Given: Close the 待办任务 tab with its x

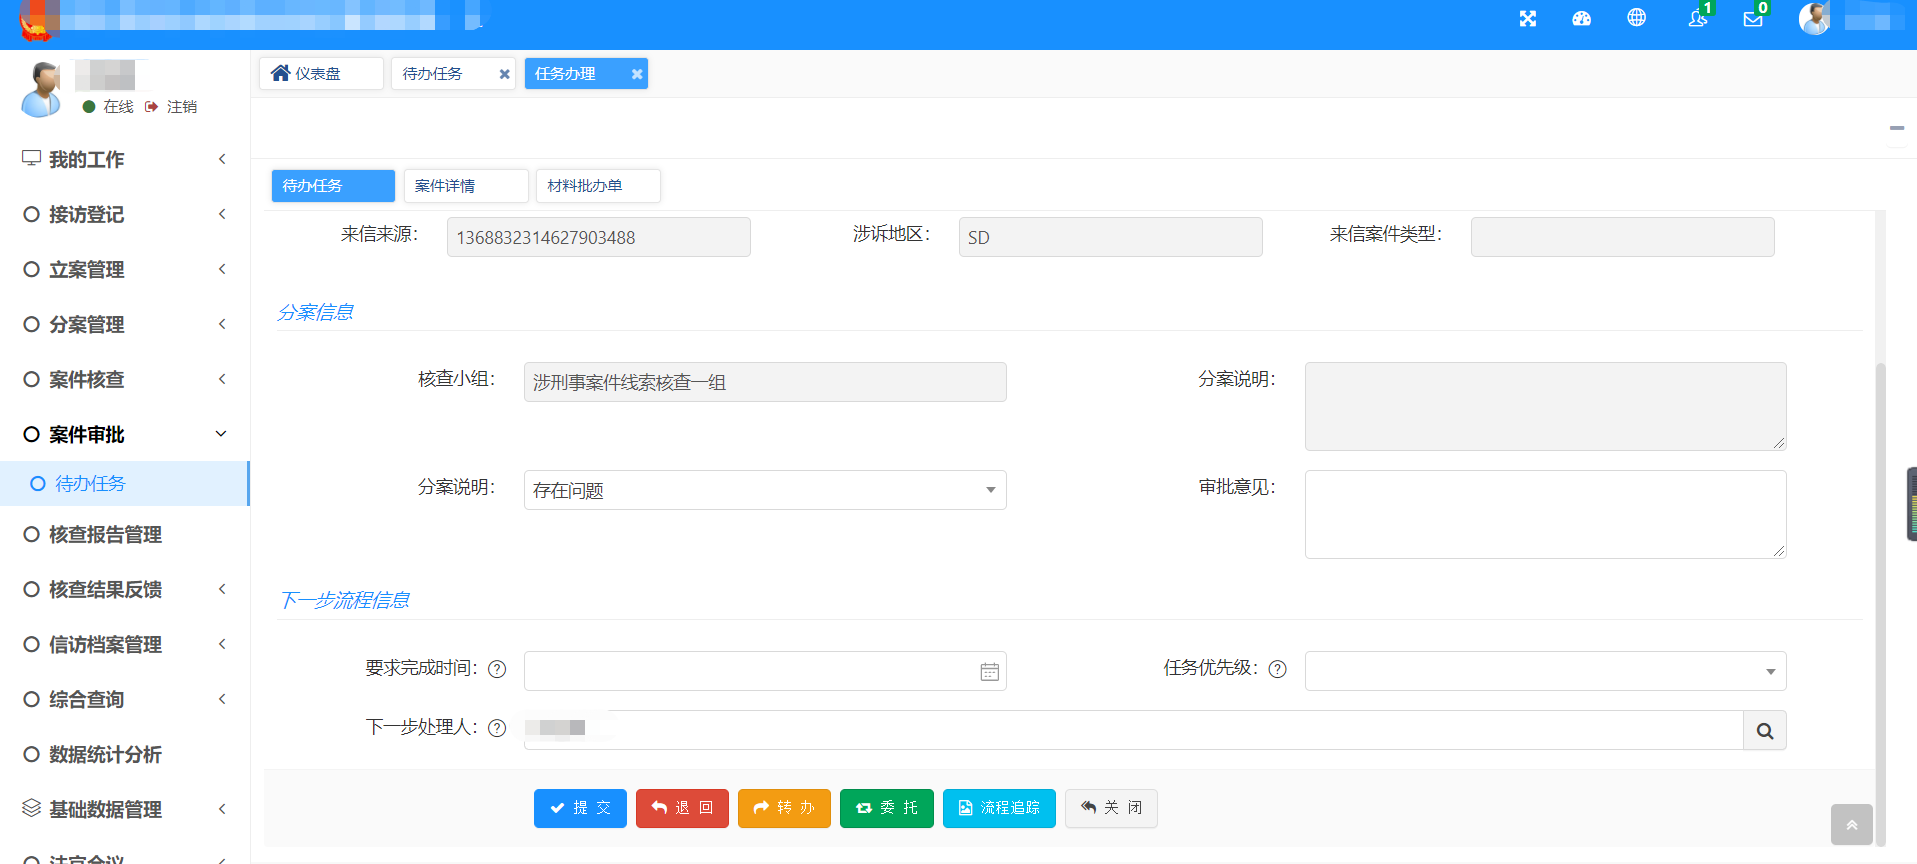Looking at the screenshot, I should pyautogui.click(x=504, y=74).
